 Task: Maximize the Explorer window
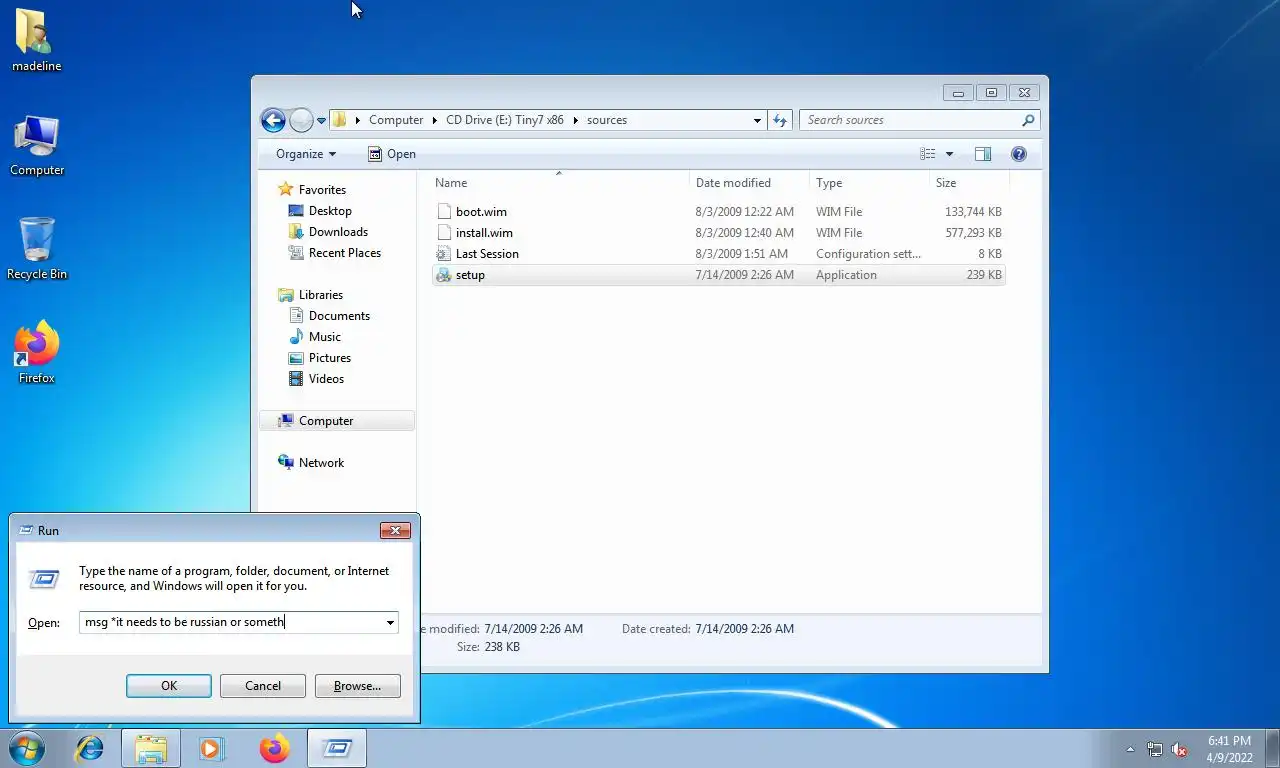991,93
